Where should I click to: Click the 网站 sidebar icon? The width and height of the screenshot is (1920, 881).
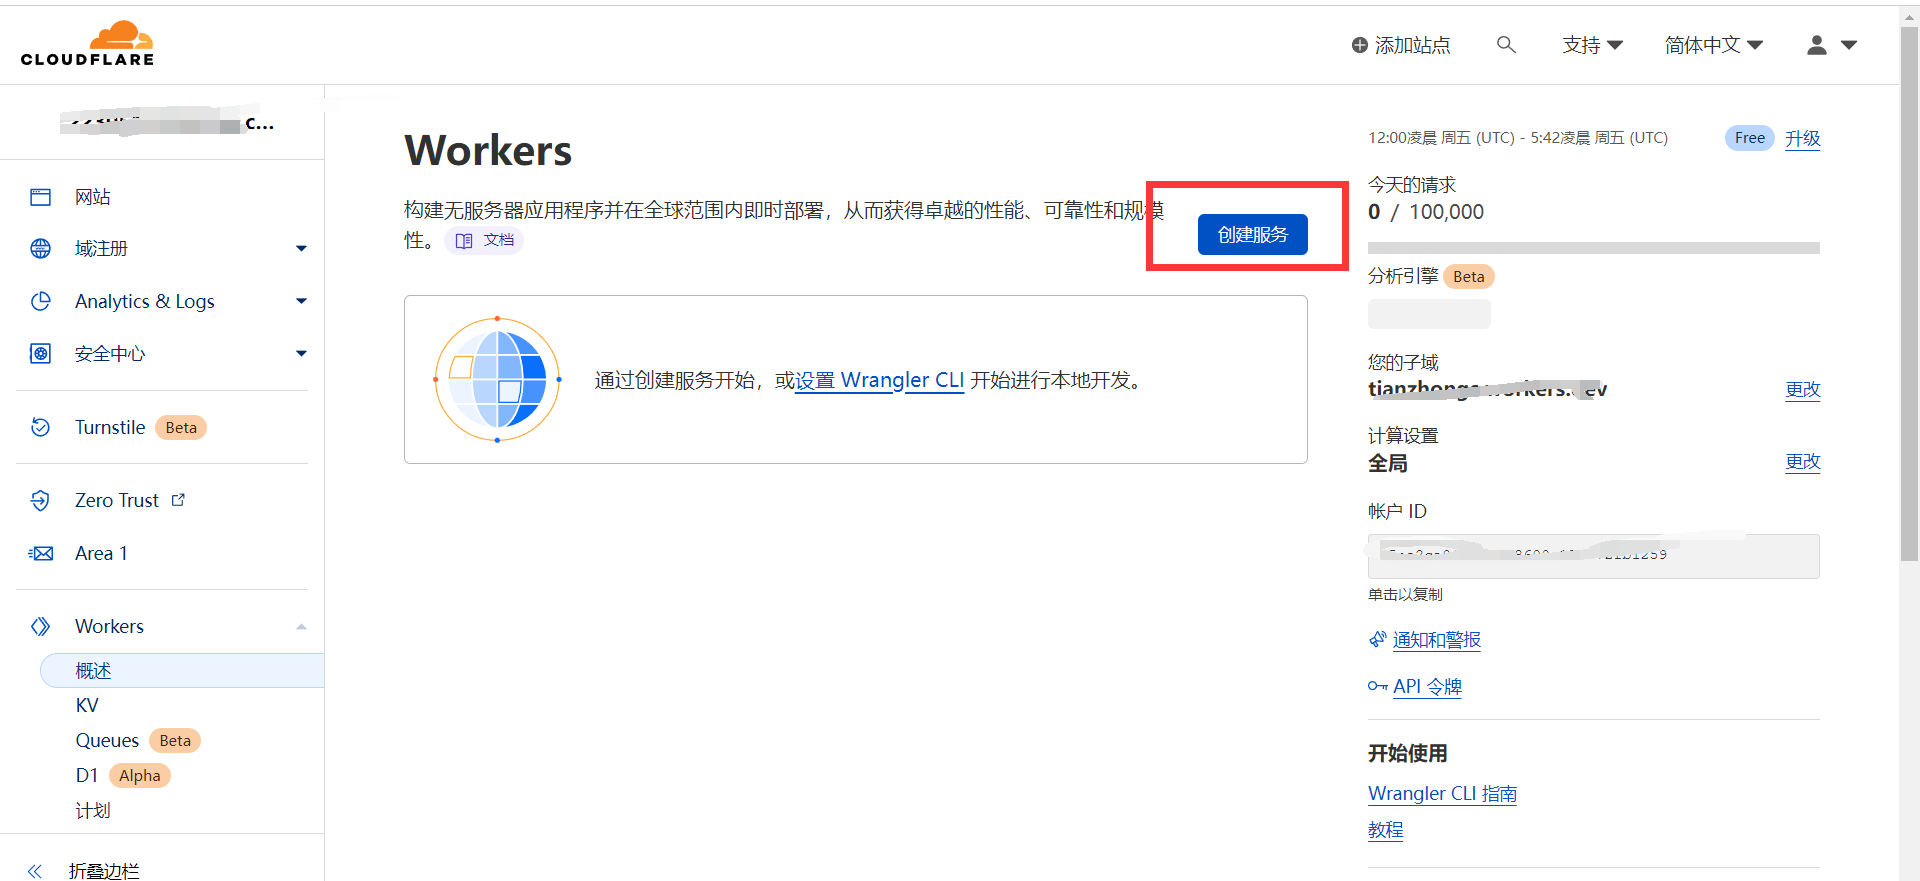(40, 197)
